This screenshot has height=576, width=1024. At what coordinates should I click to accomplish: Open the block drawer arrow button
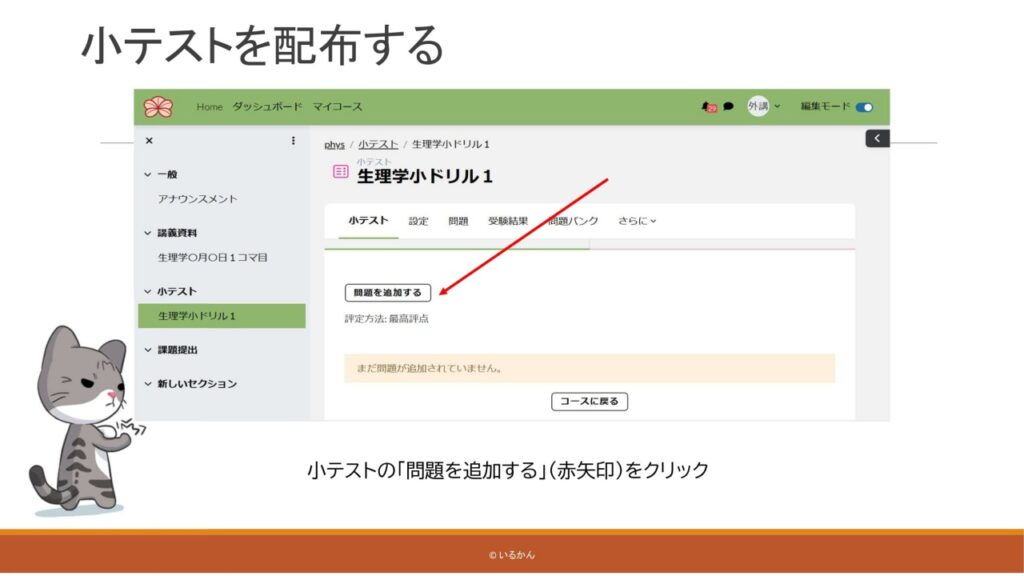pos(877,139)
